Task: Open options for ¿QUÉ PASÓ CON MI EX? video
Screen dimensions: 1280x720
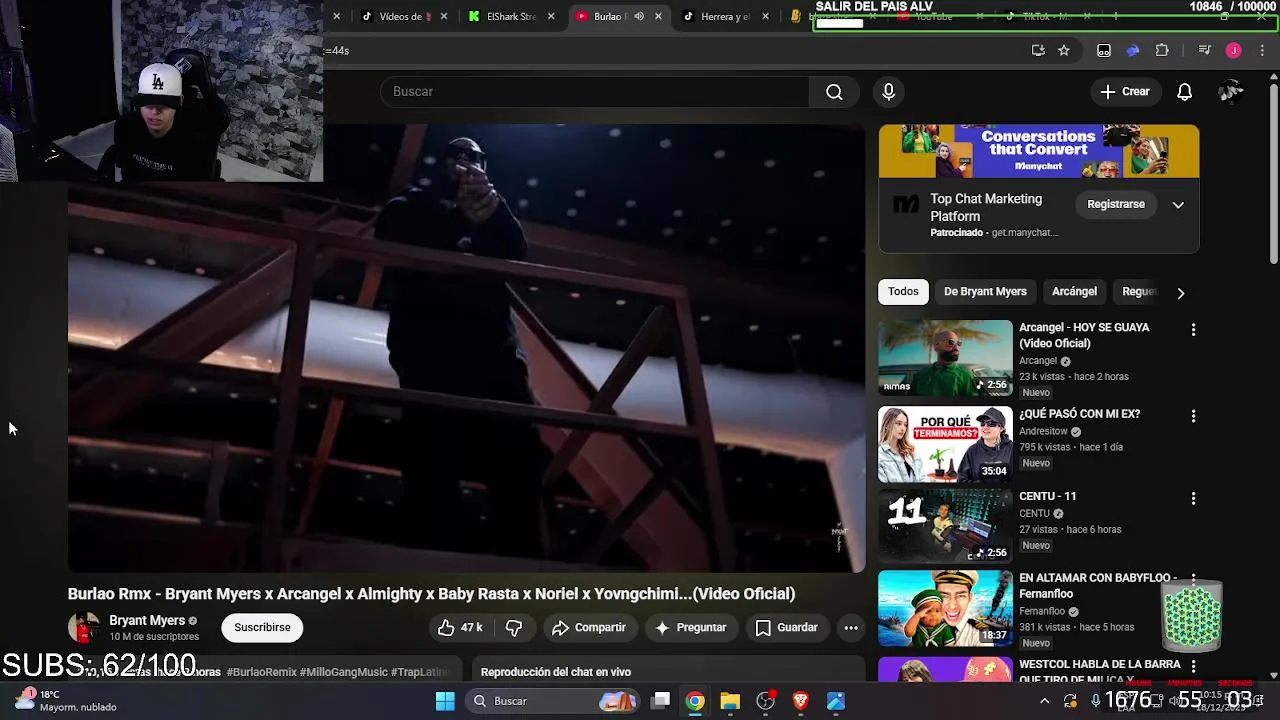Action: tap(1193, 416)
